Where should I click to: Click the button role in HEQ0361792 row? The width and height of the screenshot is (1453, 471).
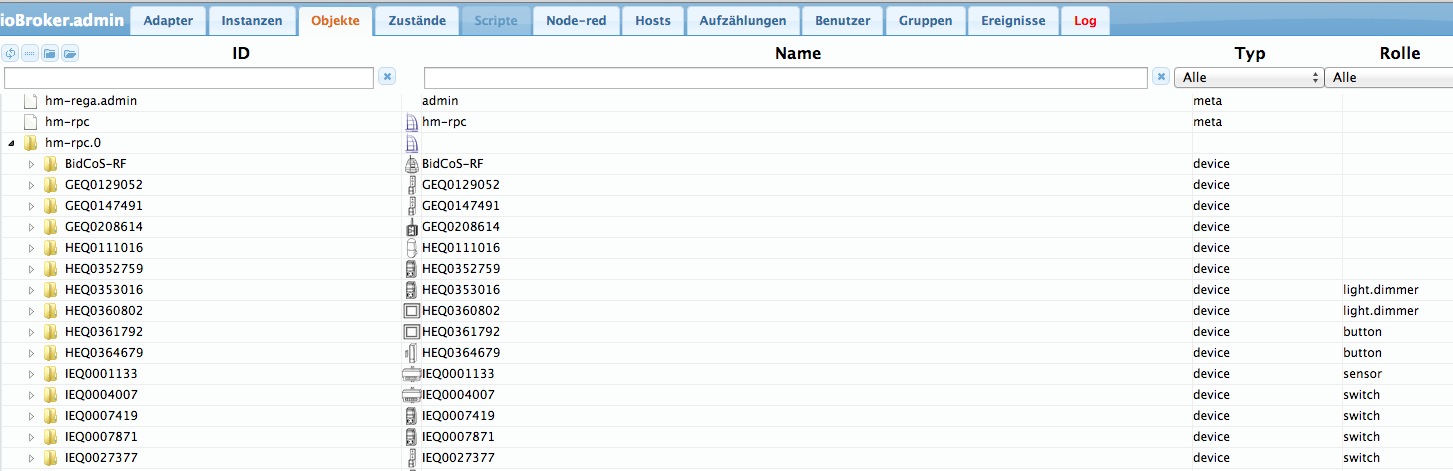(1362, 332)
